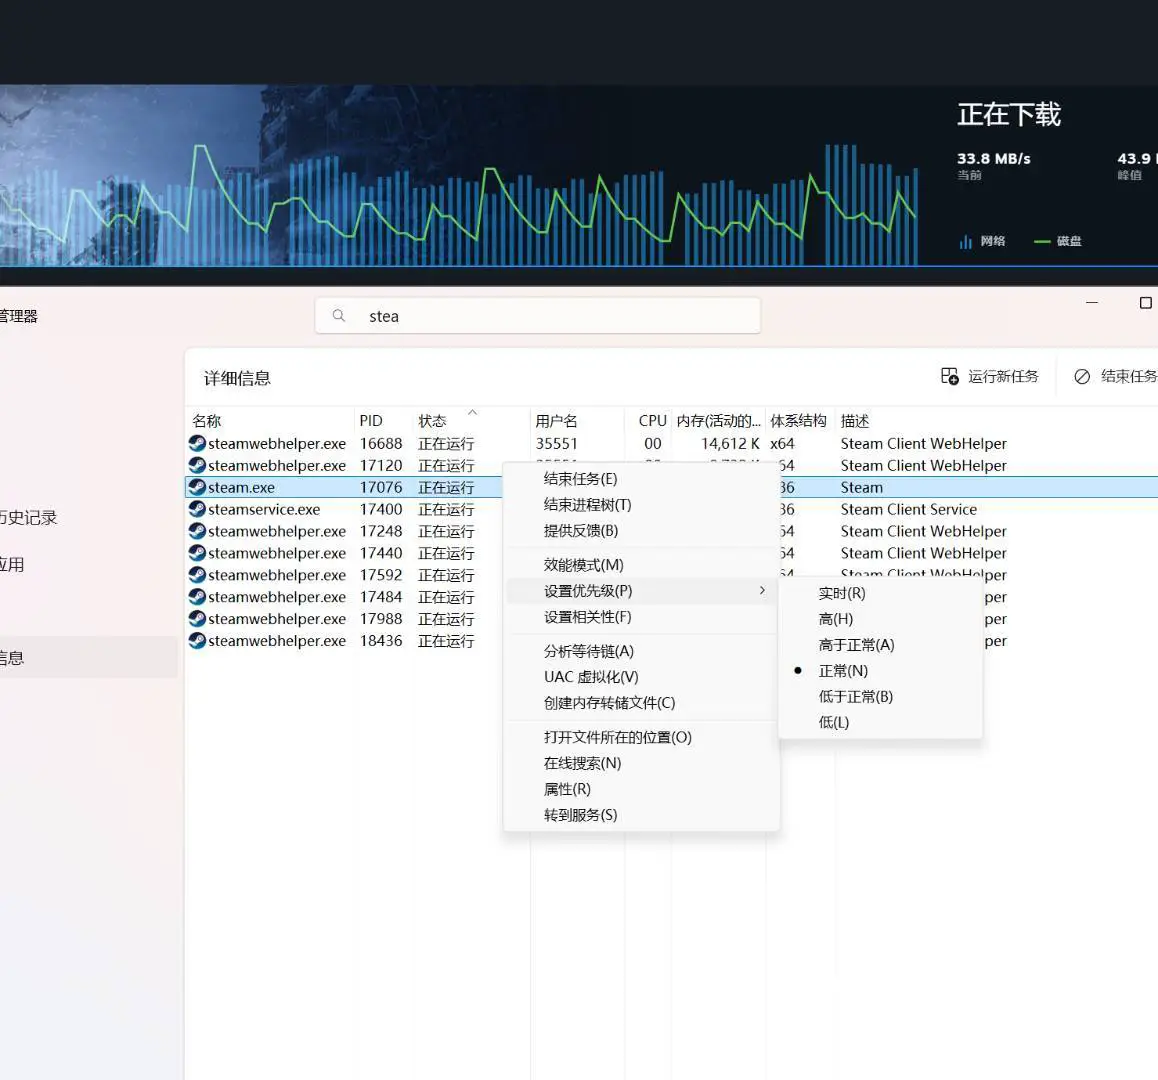Screen dimensions: 1158x1080
Task: Sort by the 状态 column header
Action: (432, 421)
